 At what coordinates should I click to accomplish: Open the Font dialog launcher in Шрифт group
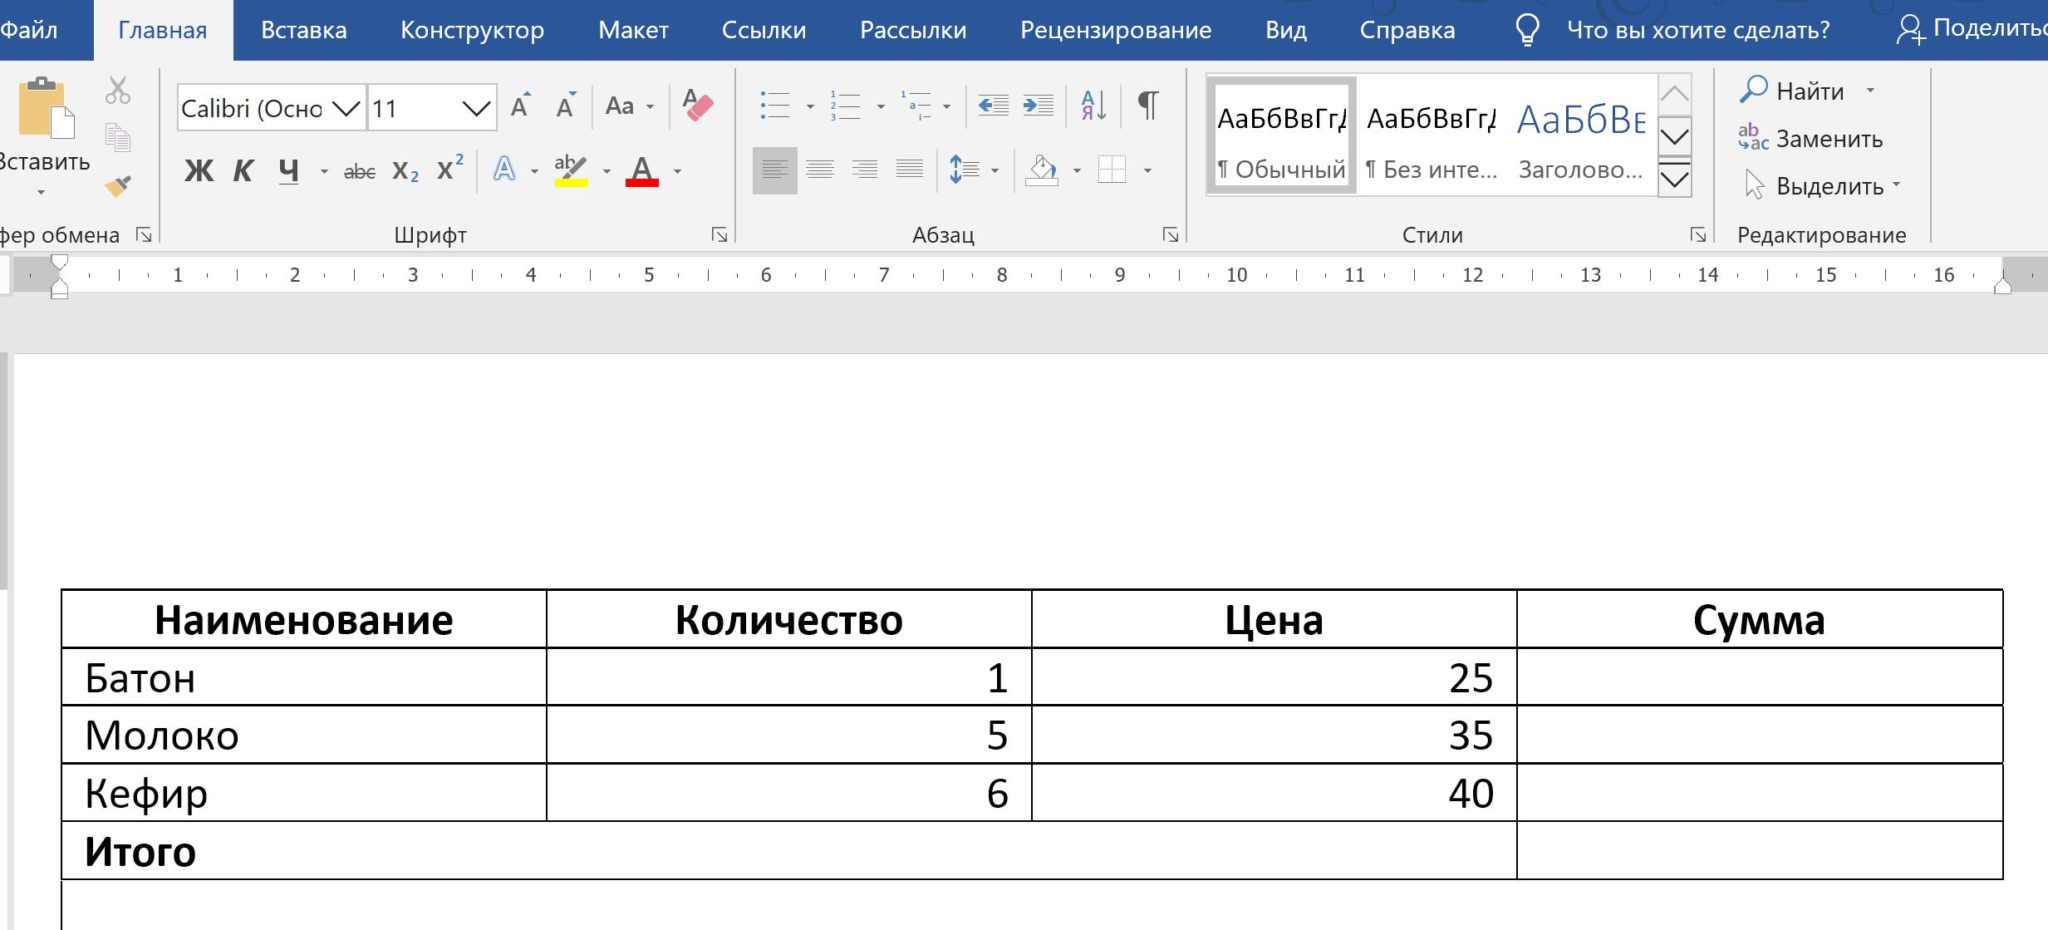719,235
